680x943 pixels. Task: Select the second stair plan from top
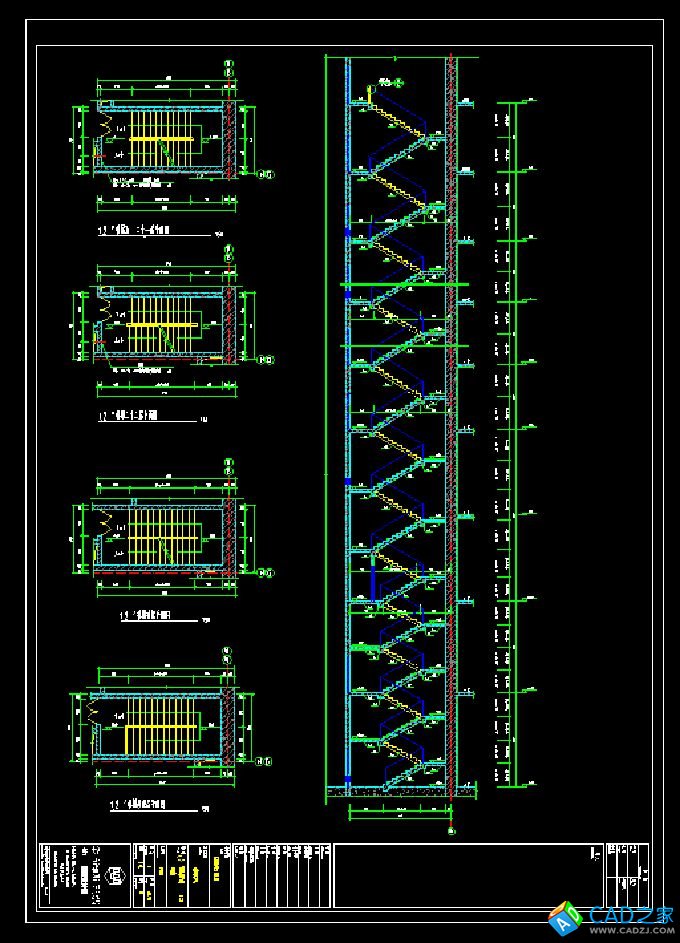[160, 325]
